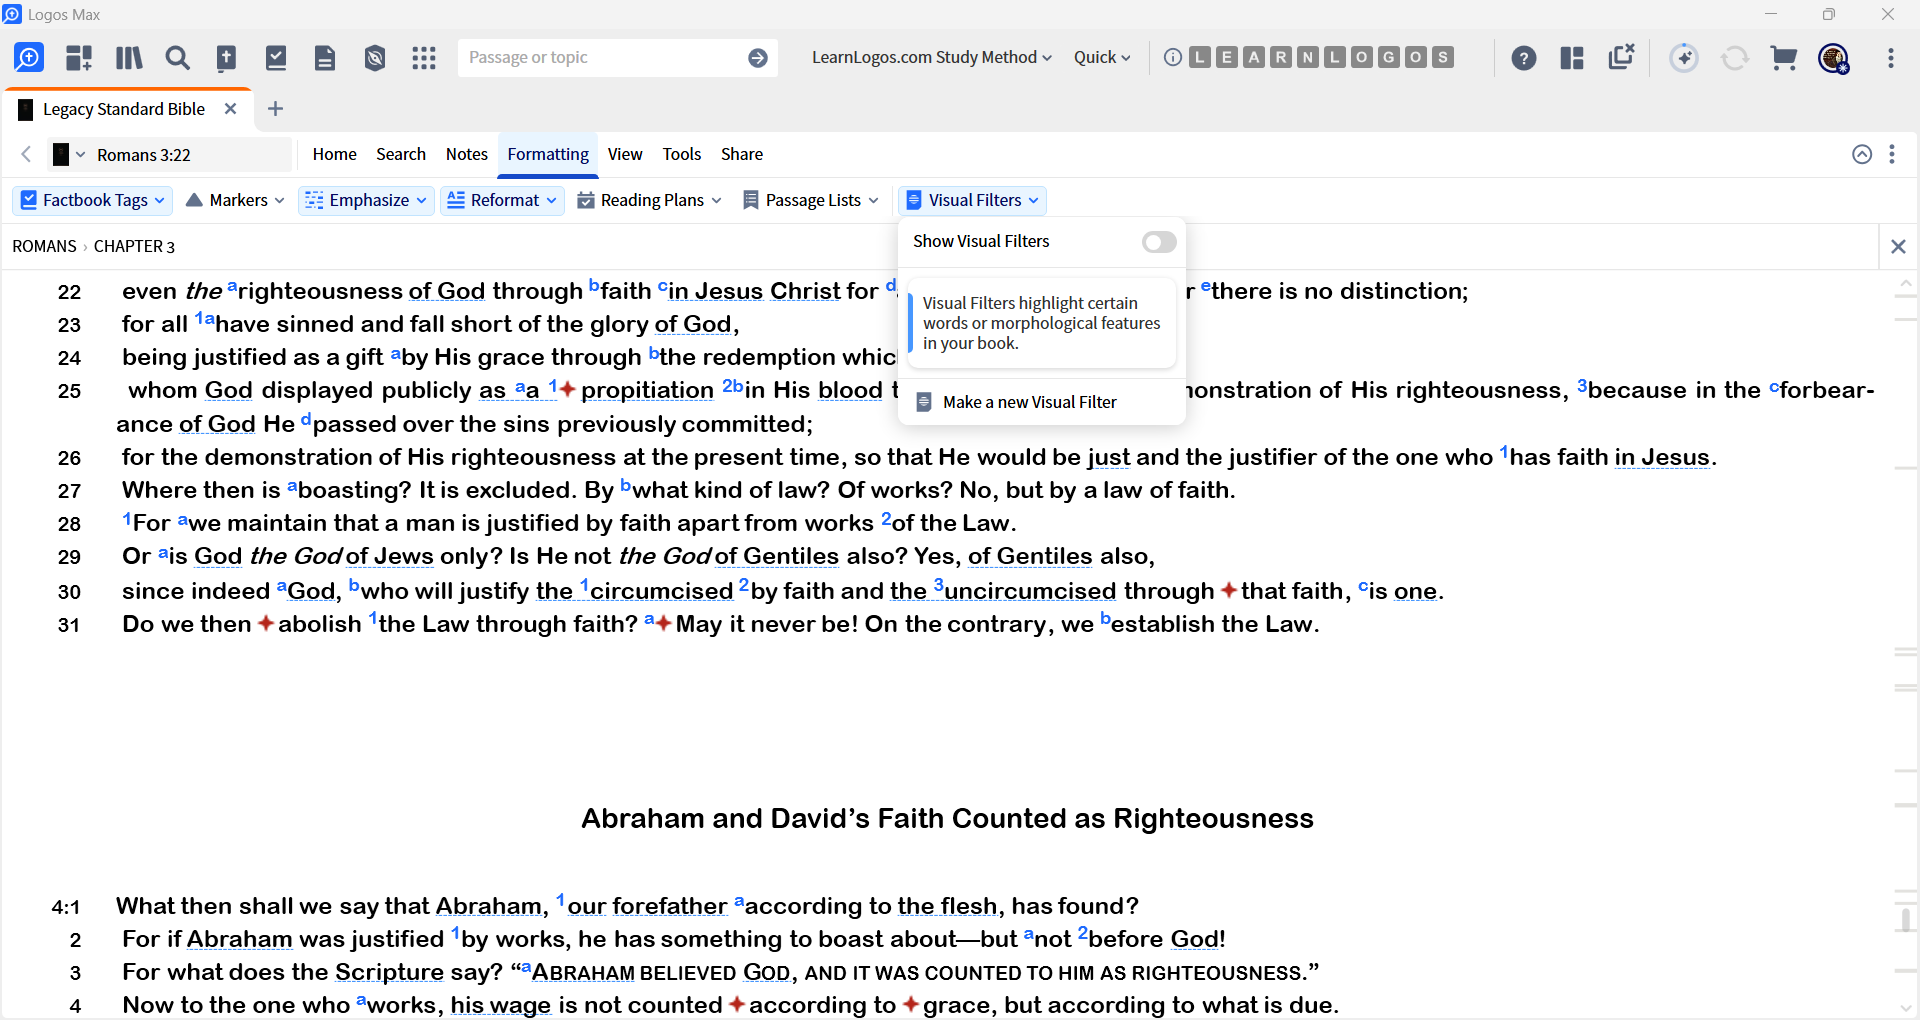Open the compass Guides icon

pos(375,58)
